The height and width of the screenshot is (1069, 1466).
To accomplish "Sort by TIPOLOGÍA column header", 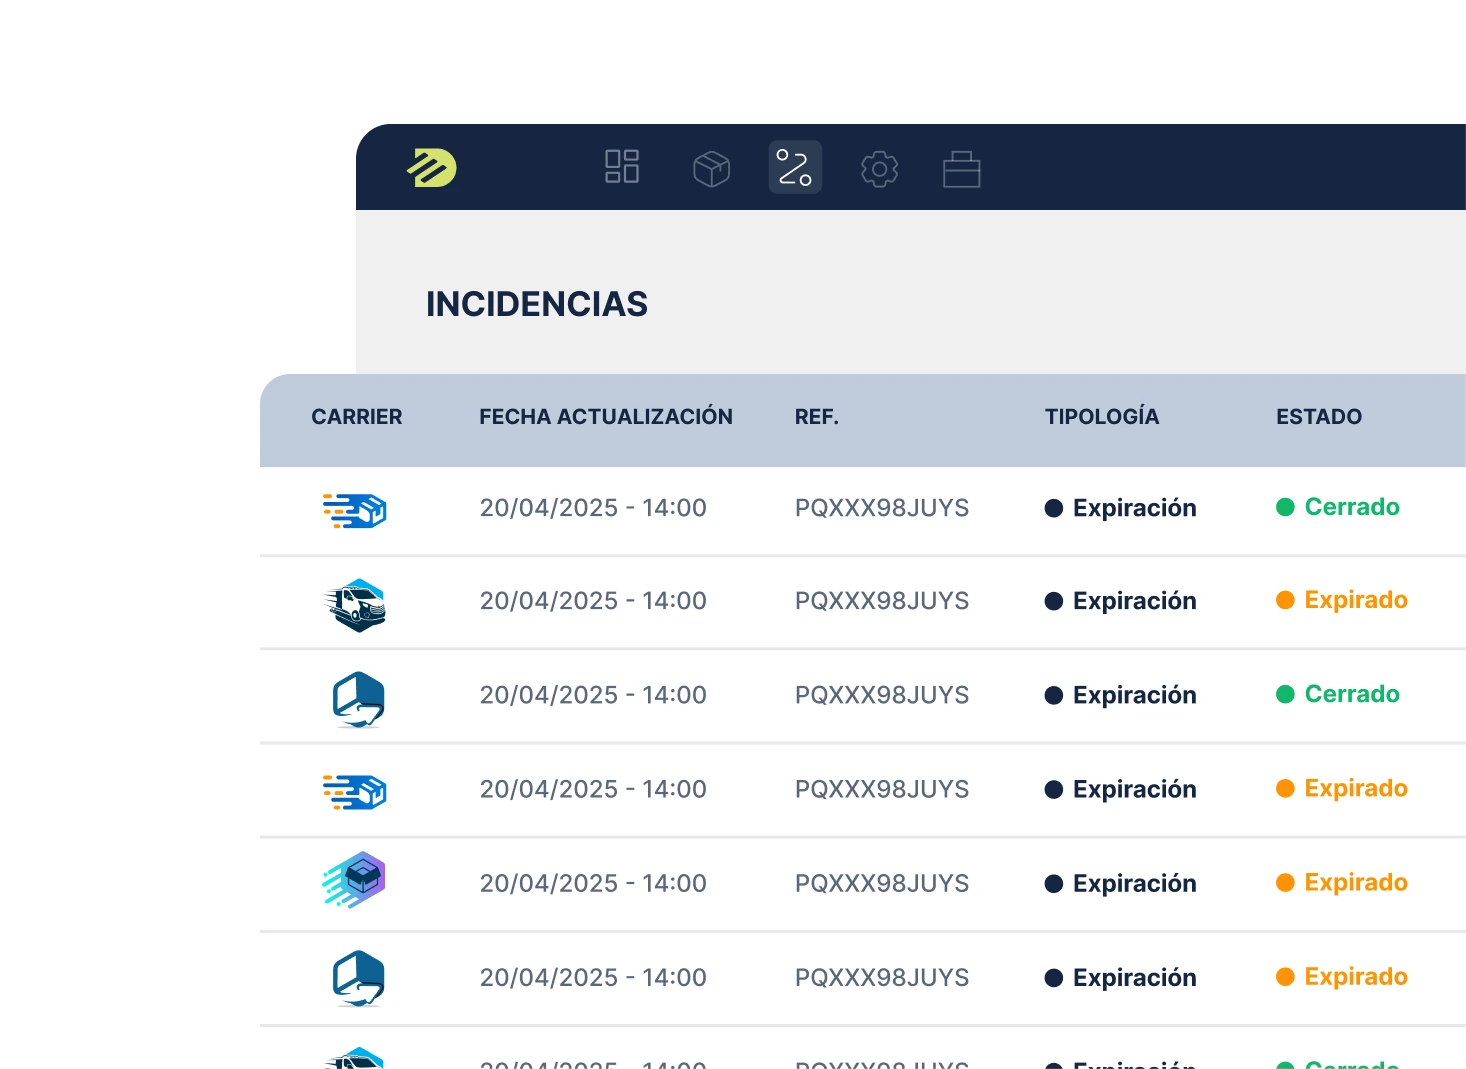I will point(1101,417).
